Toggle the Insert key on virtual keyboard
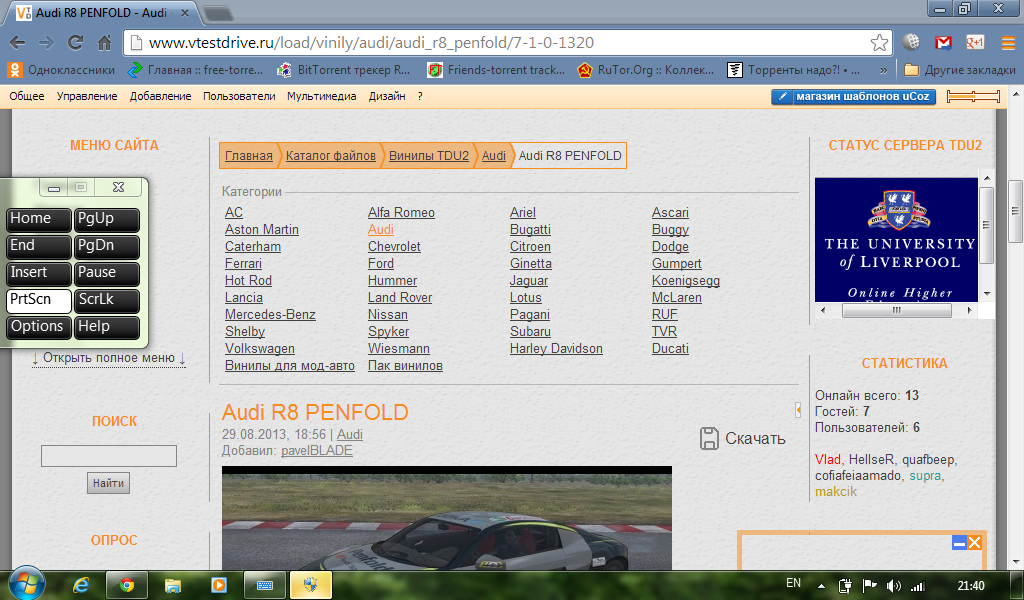This screenshot has width=1024, height=600. click(39, 273)
